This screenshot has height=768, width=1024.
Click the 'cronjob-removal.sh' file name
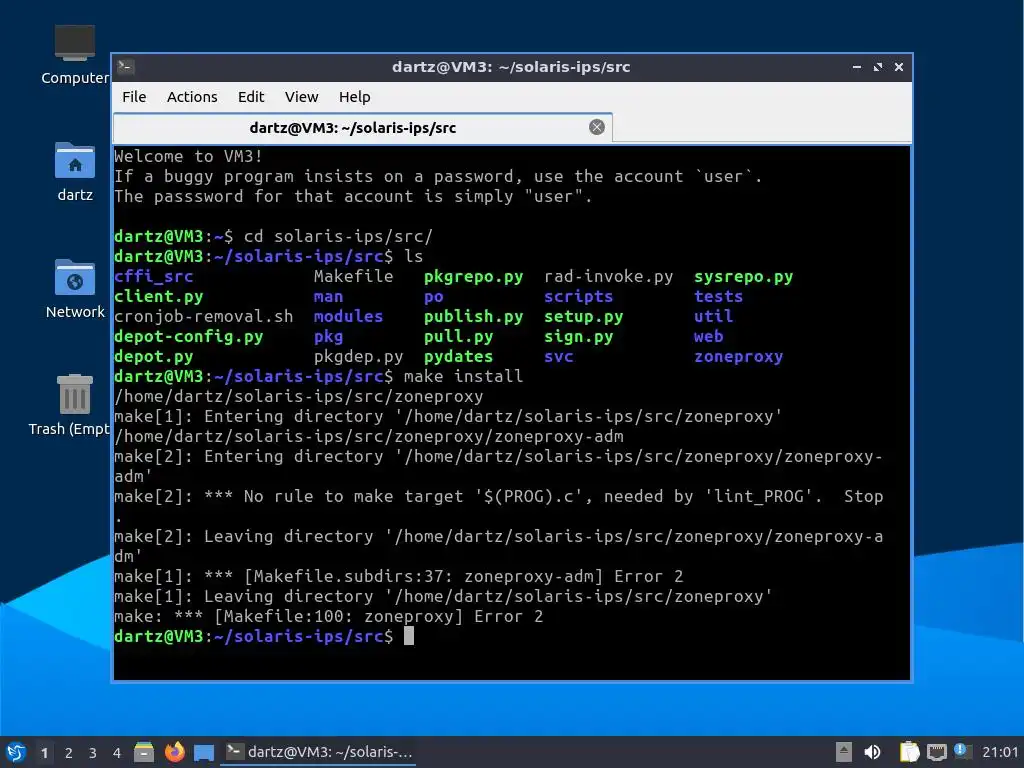[204, 316]
